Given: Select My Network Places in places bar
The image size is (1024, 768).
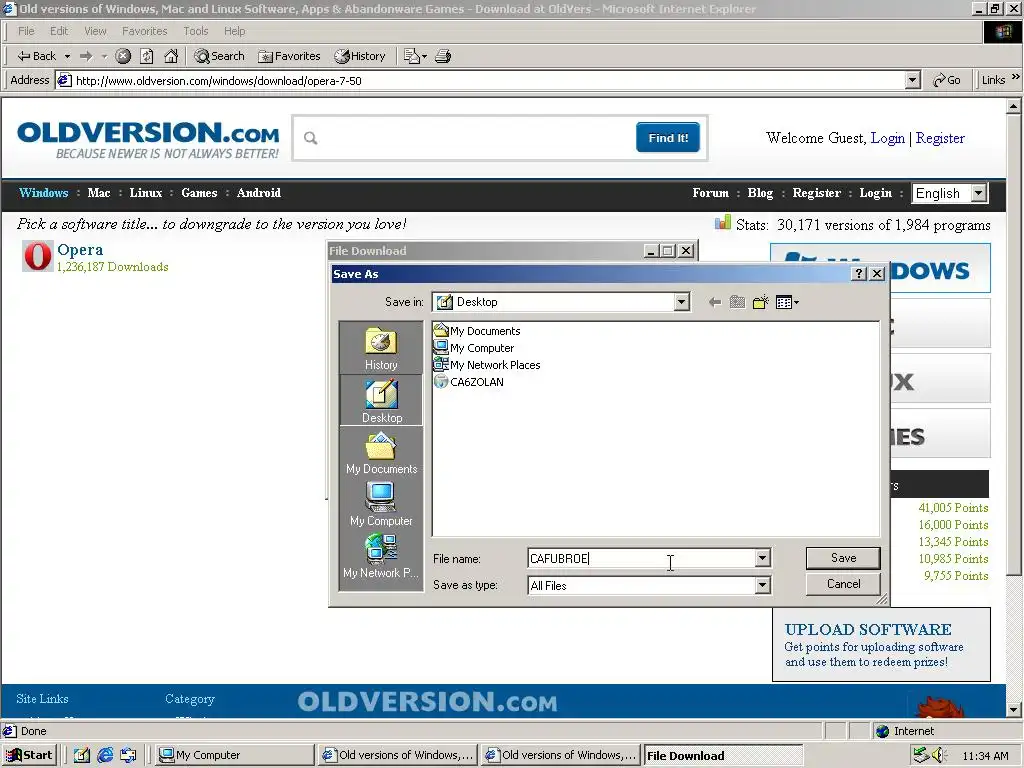Looking at the screenshot, I should click(381, 556).
